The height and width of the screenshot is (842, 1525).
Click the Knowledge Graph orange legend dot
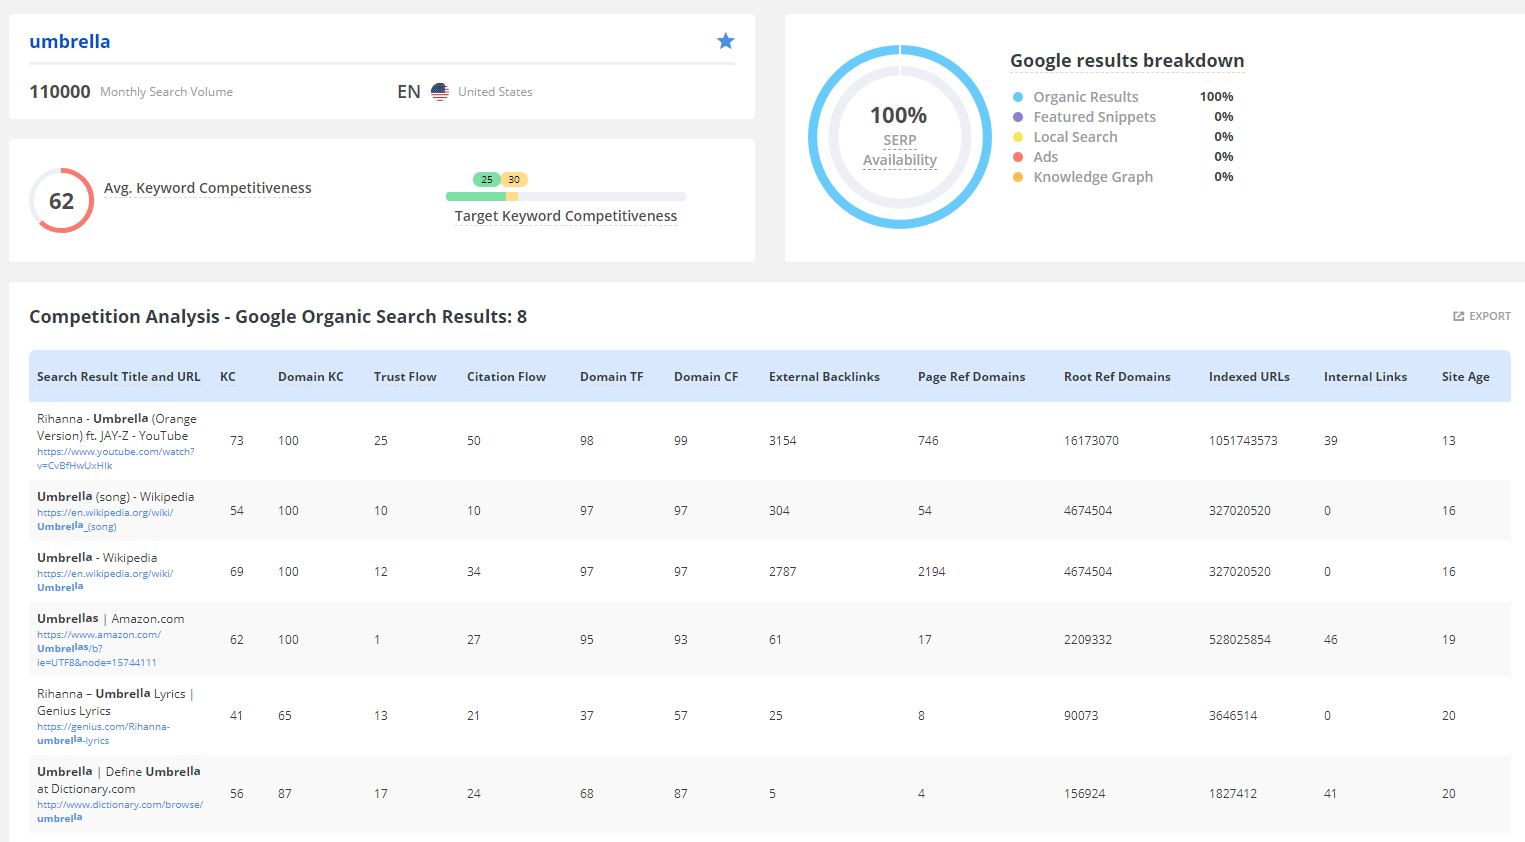click(1018, 177)
